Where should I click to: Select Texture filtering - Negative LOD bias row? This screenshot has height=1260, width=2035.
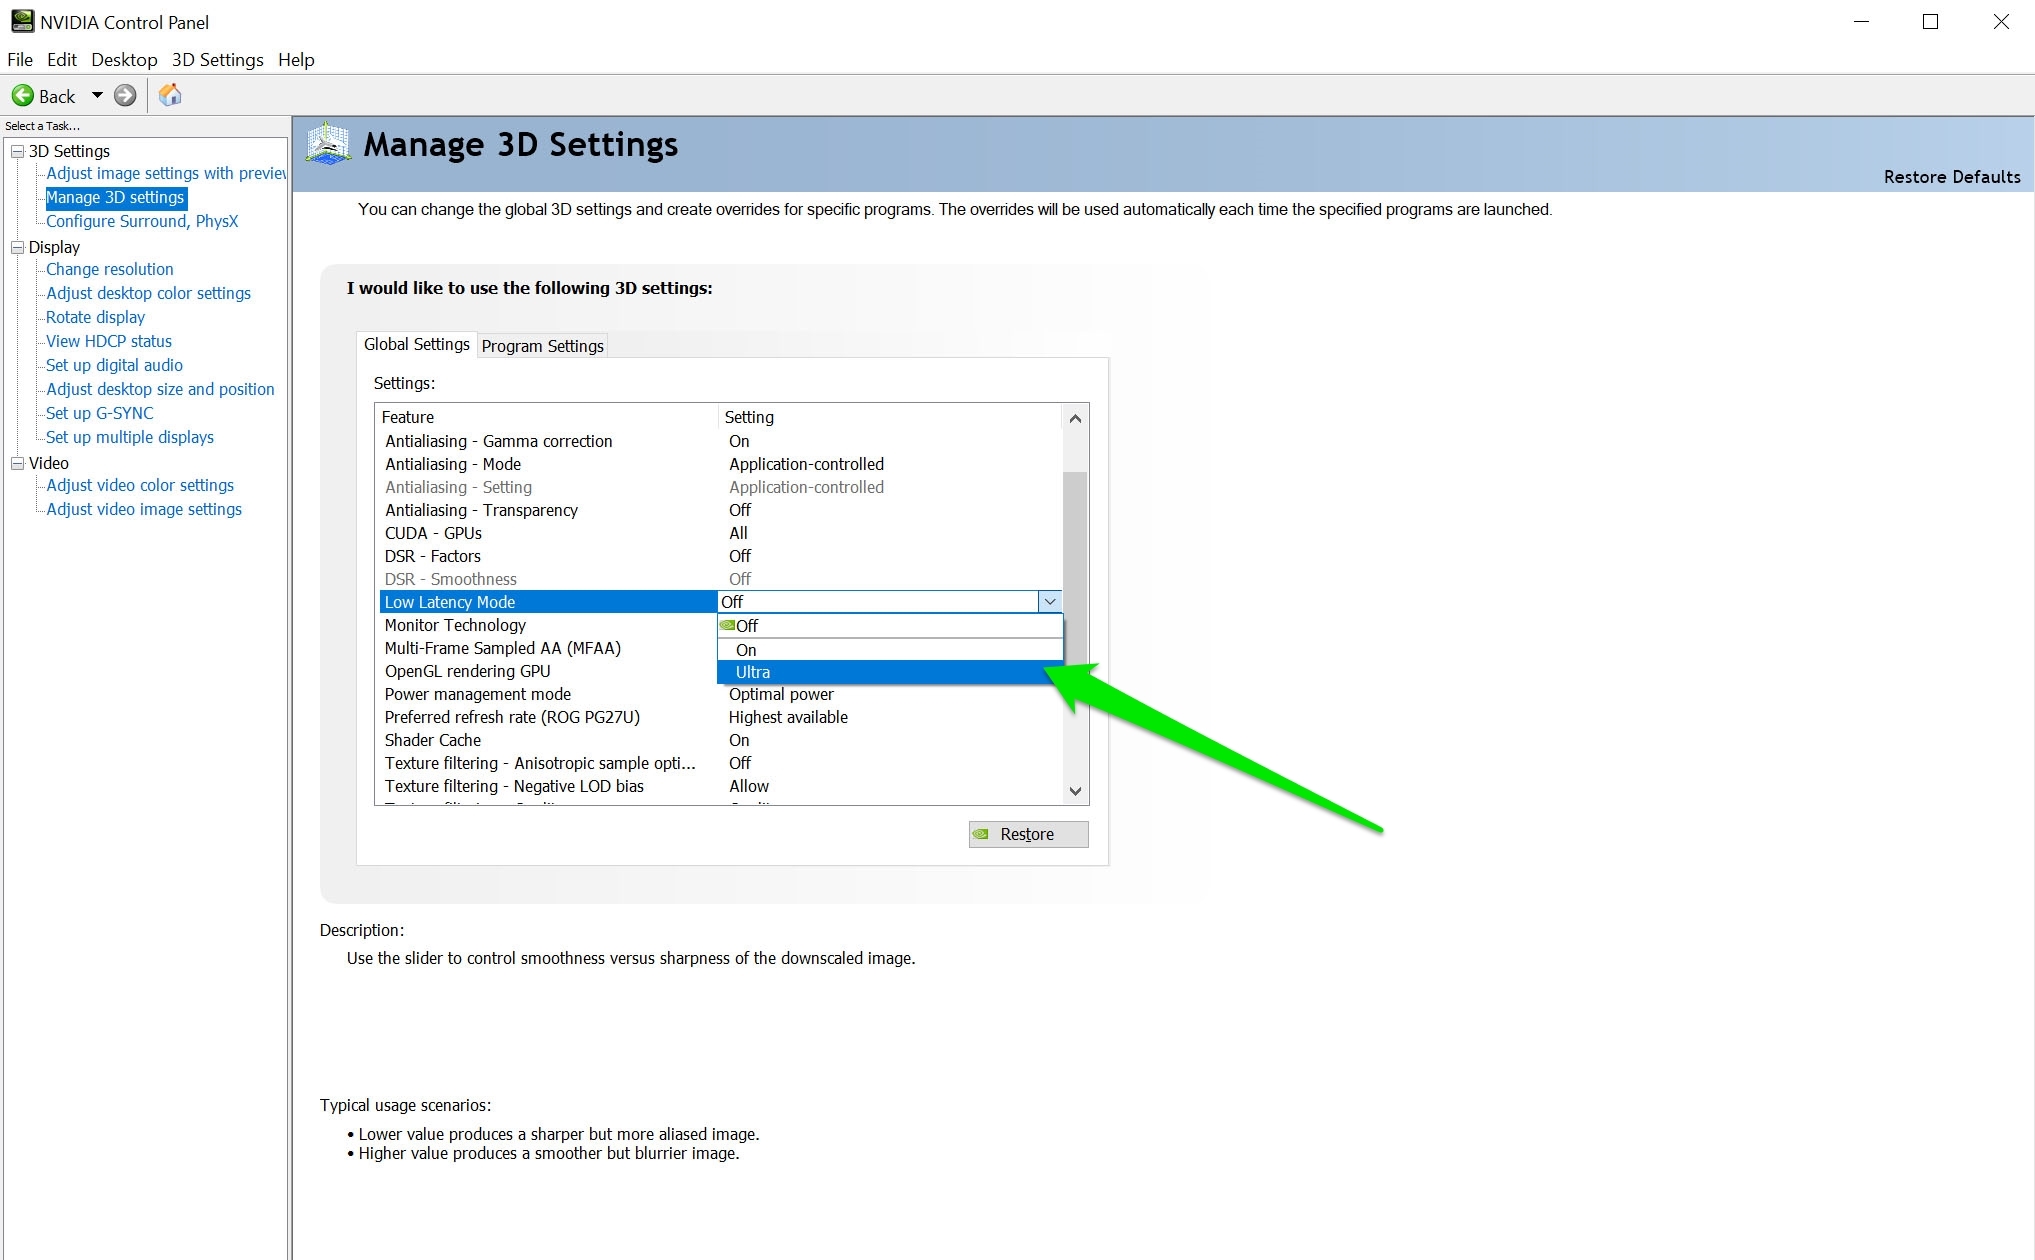[x=719, y=786]
